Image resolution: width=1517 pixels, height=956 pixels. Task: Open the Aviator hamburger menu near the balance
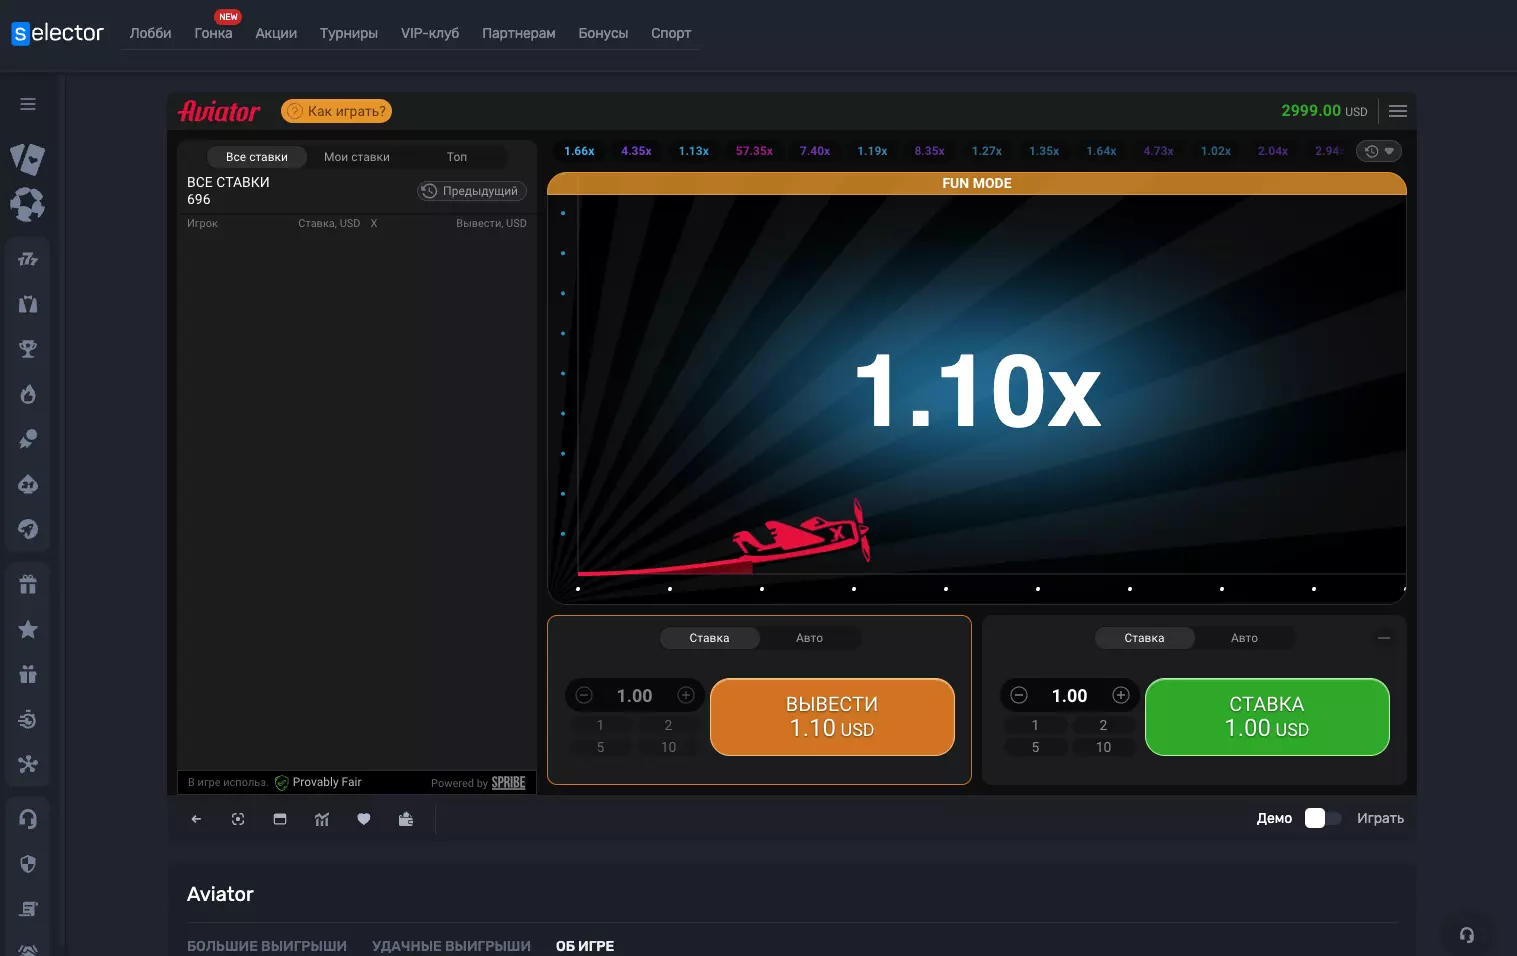[x=1398, y=111]
